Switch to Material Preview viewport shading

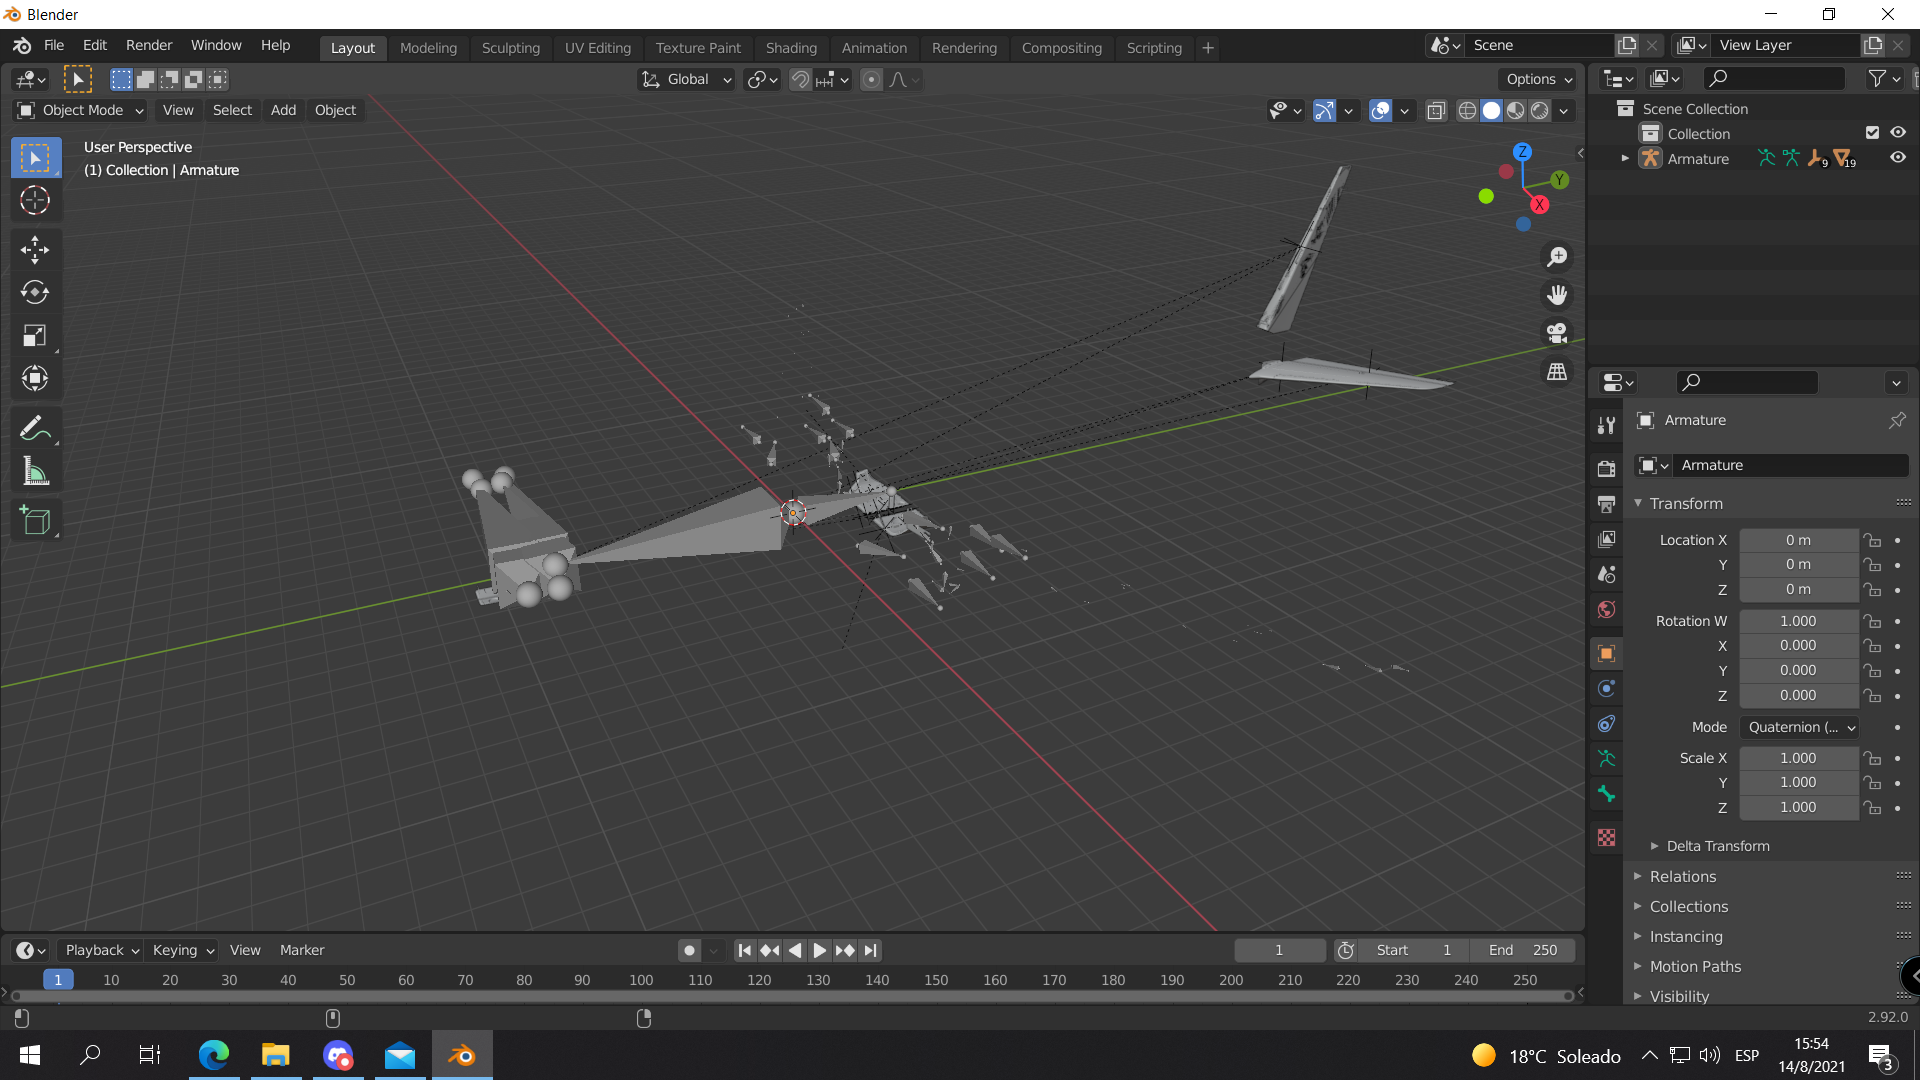click(x=1517, y=111)
